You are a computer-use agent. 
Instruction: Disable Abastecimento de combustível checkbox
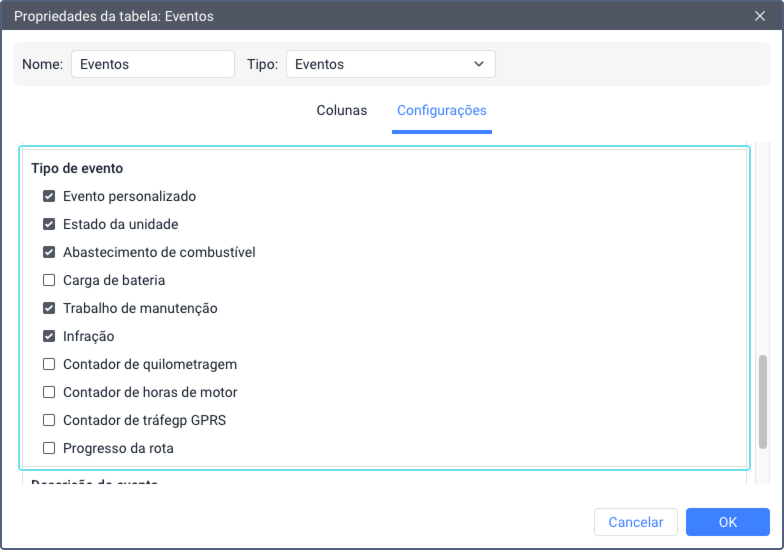pos(49,253)
